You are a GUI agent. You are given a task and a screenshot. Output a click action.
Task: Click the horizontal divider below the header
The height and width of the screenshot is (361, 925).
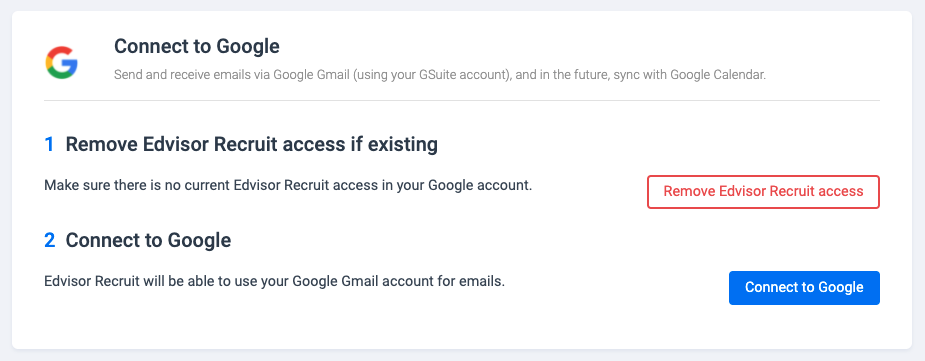(x=462, y=101)
